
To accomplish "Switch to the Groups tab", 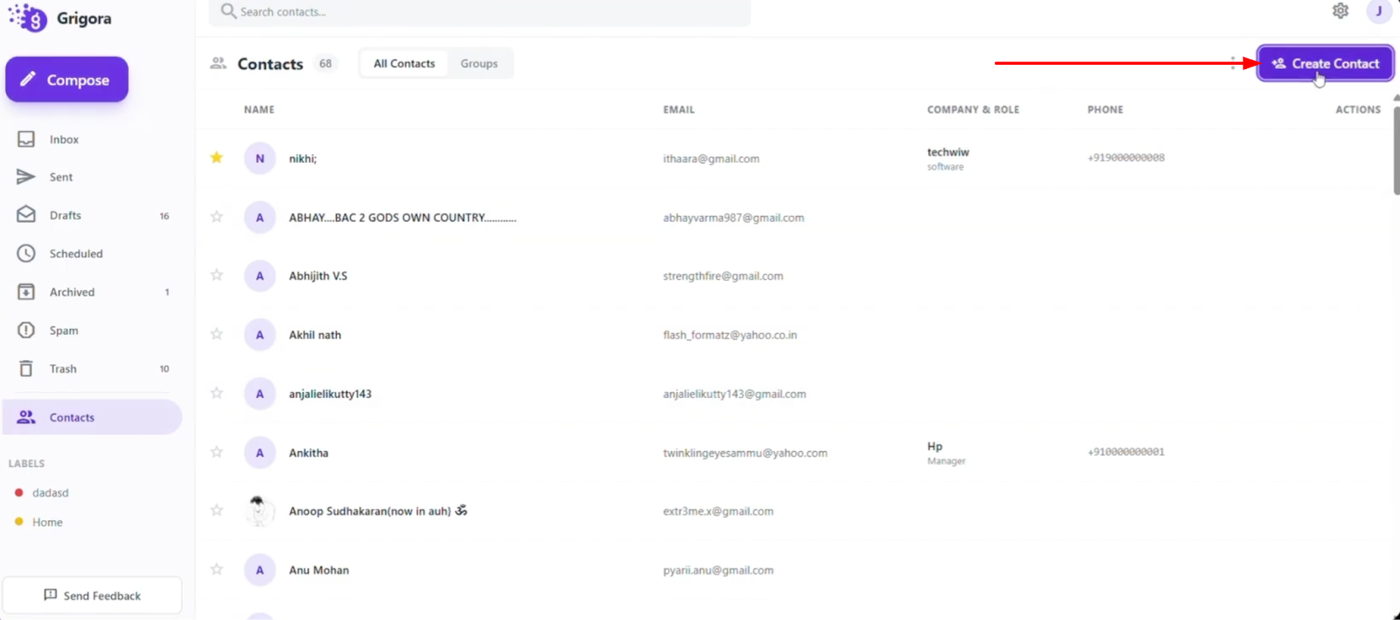I will [x=479, y=63].
